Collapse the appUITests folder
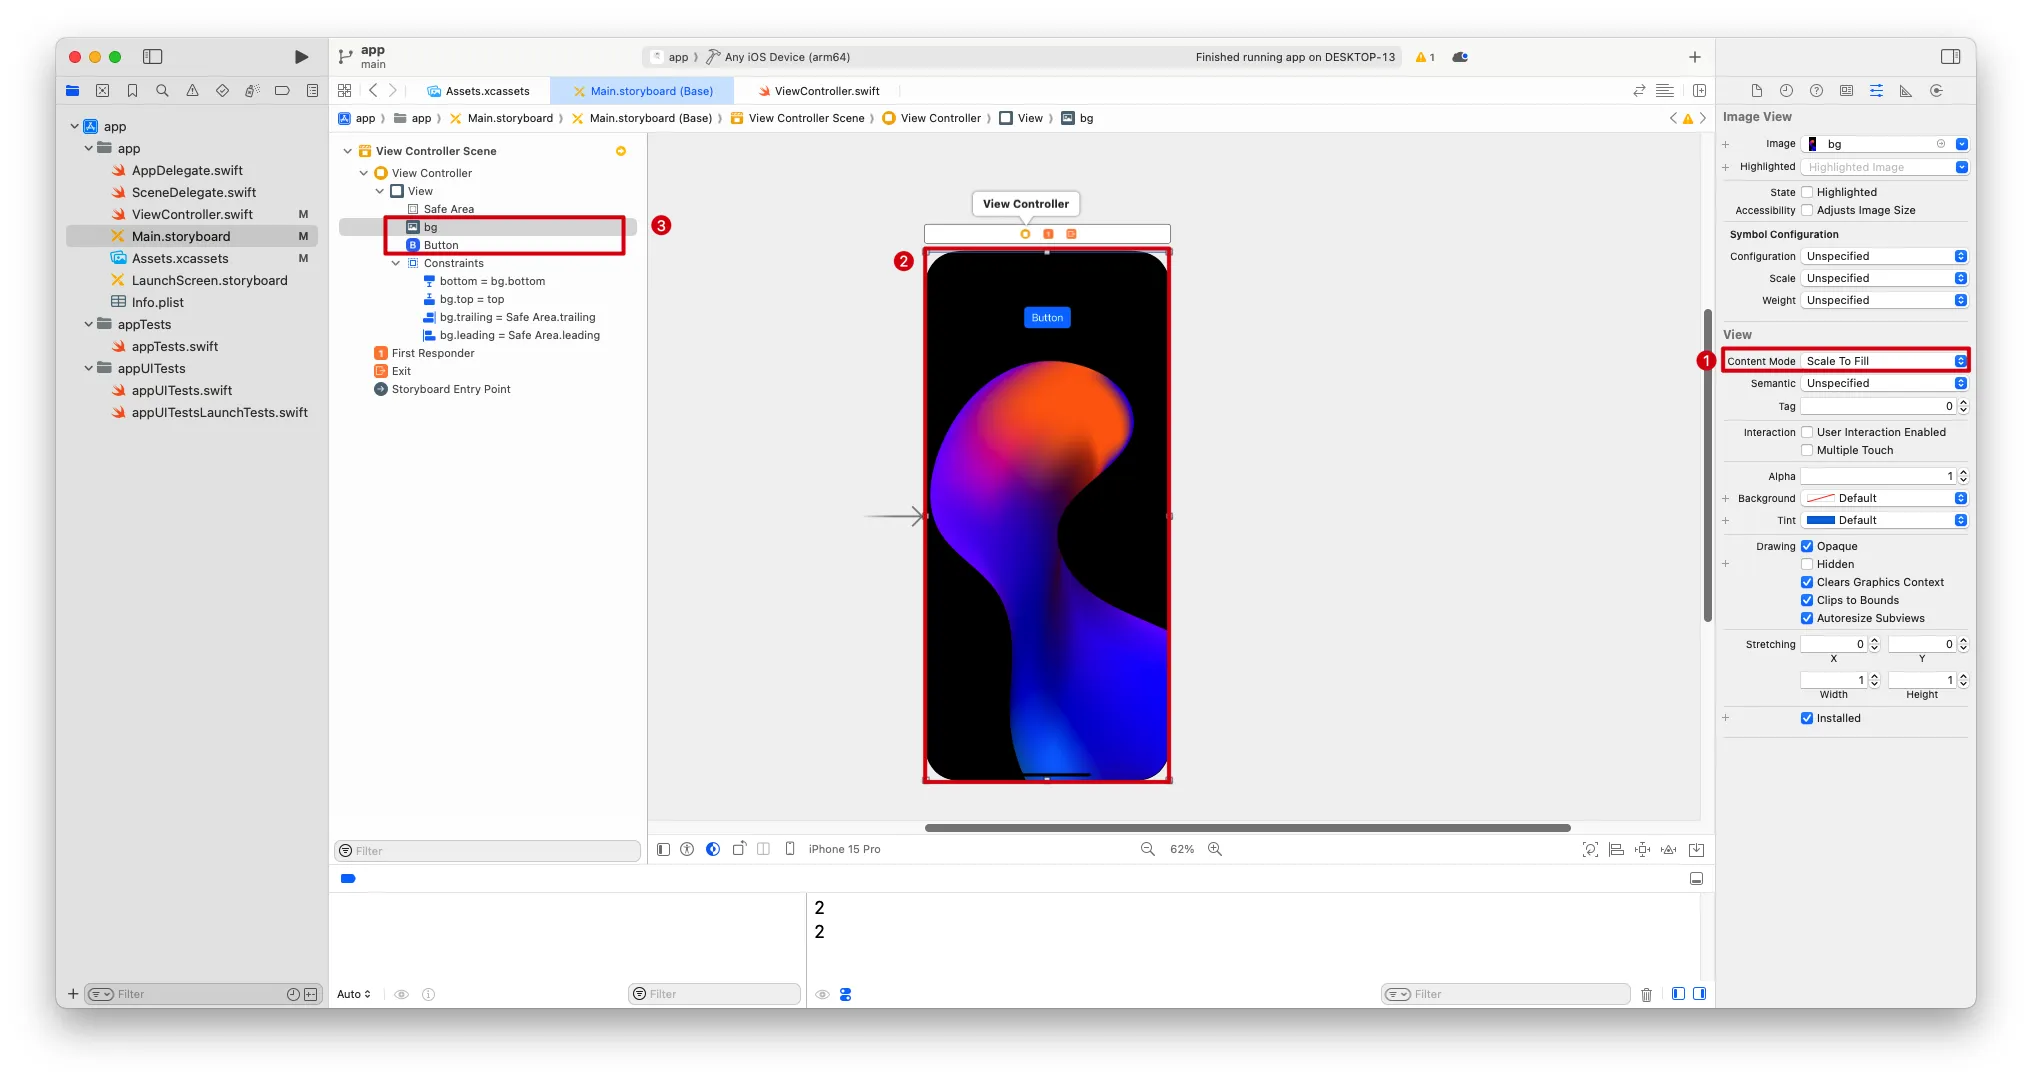 (89, 368)
